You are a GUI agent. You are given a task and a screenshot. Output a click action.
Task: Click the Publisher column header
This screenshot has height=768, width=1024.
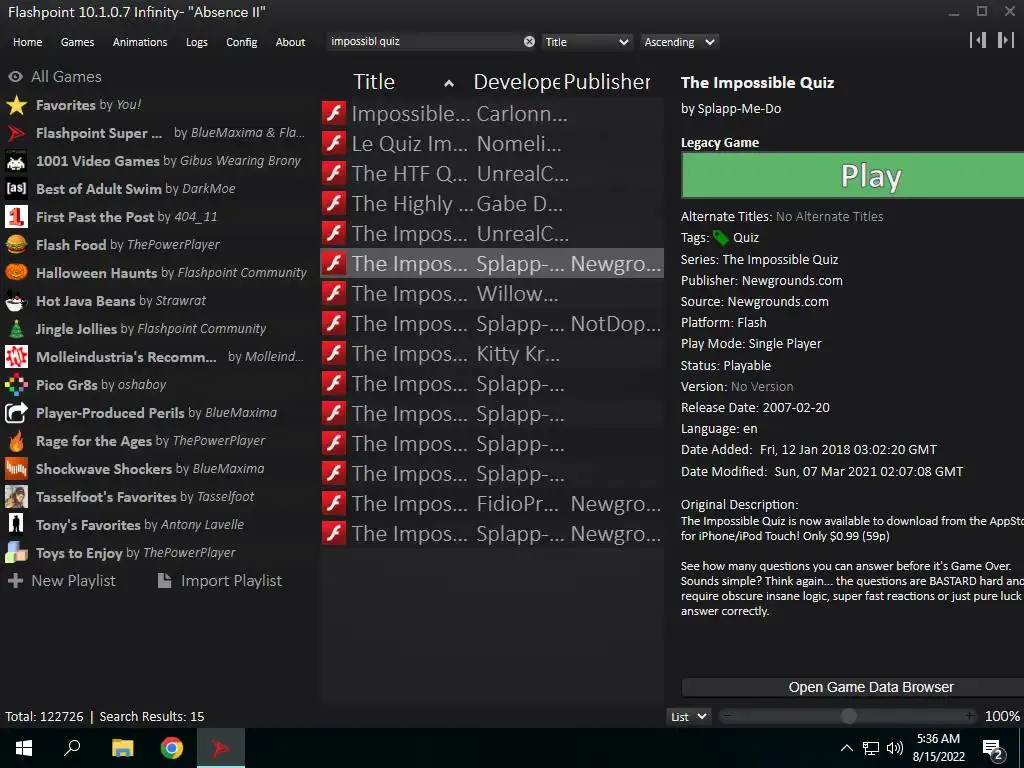click(607, 82)
